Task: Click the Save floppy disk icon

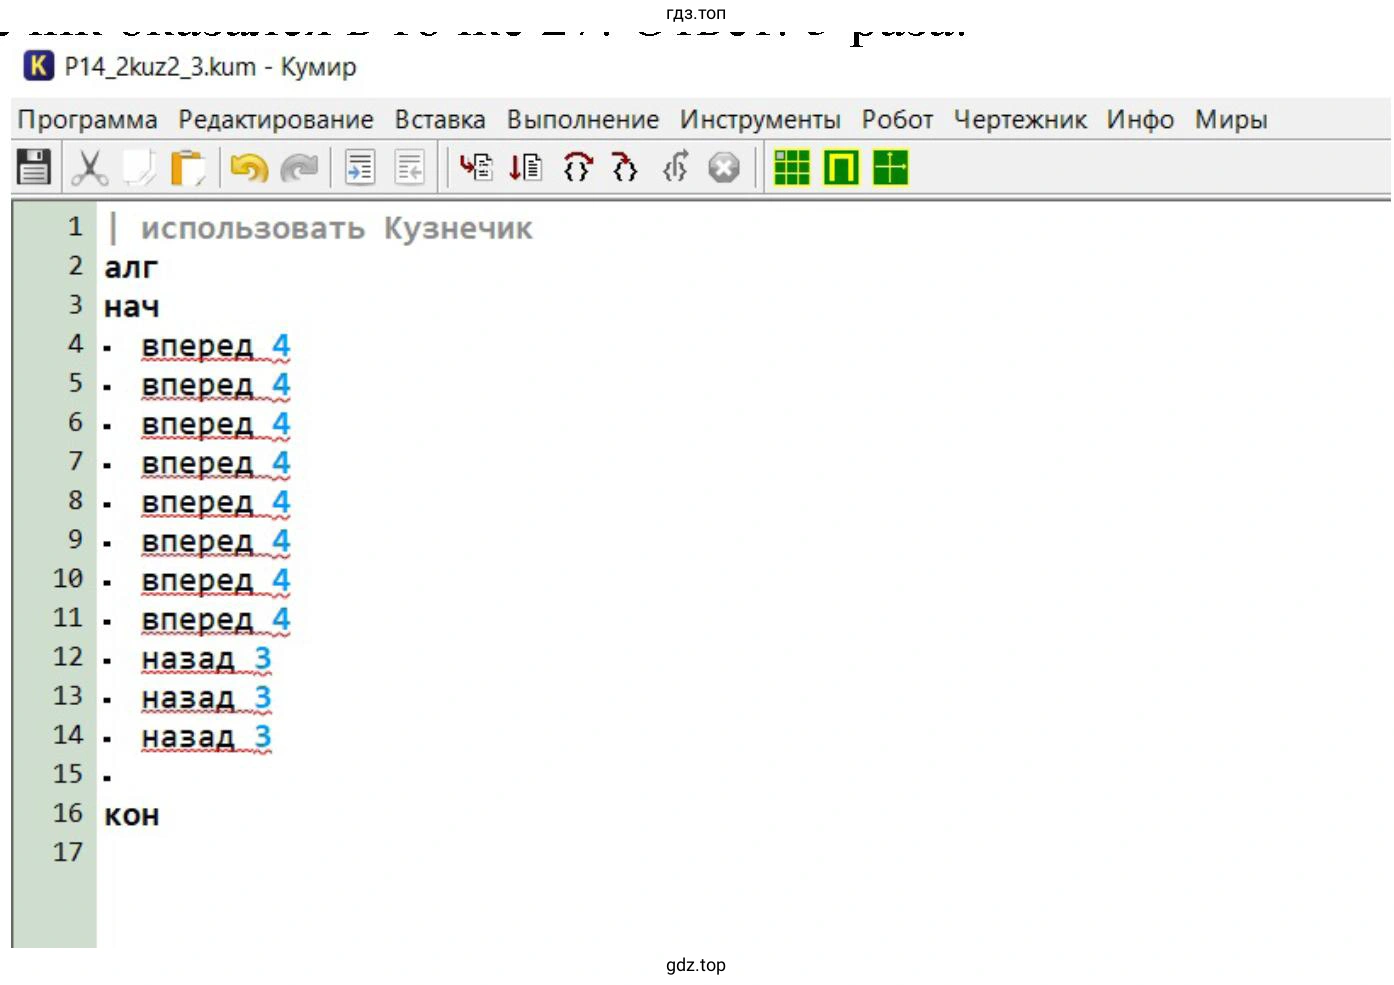Action: (34, 167)
